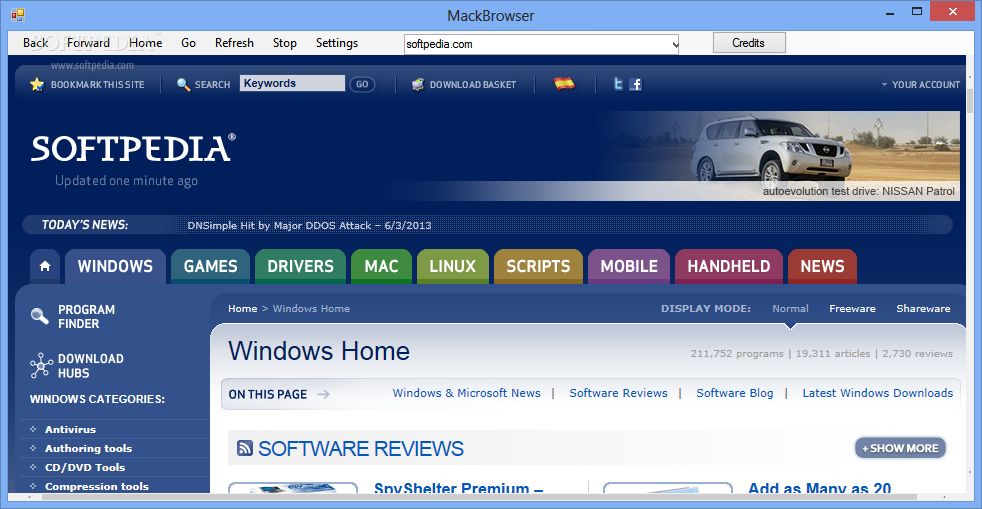Go to Home via toolbar

pos(145,43)
